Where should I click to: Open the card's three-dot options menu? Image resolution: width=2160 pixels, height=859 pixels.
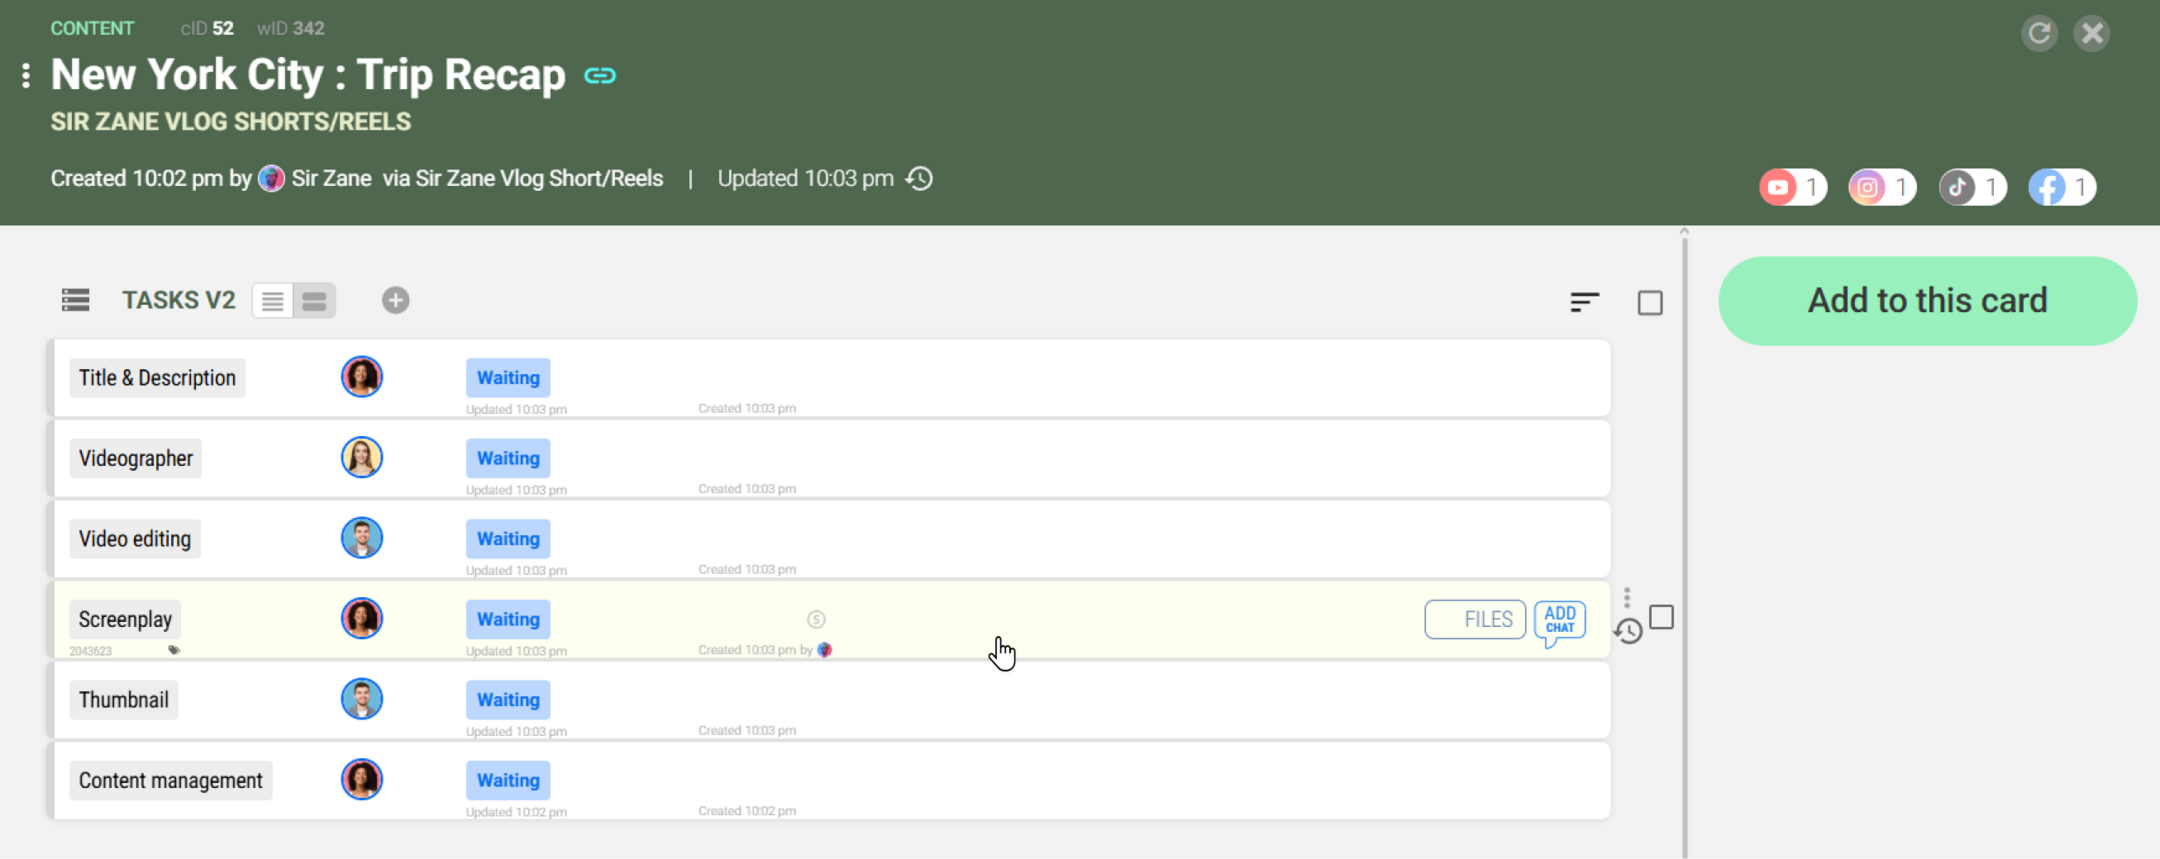(26, 75)
